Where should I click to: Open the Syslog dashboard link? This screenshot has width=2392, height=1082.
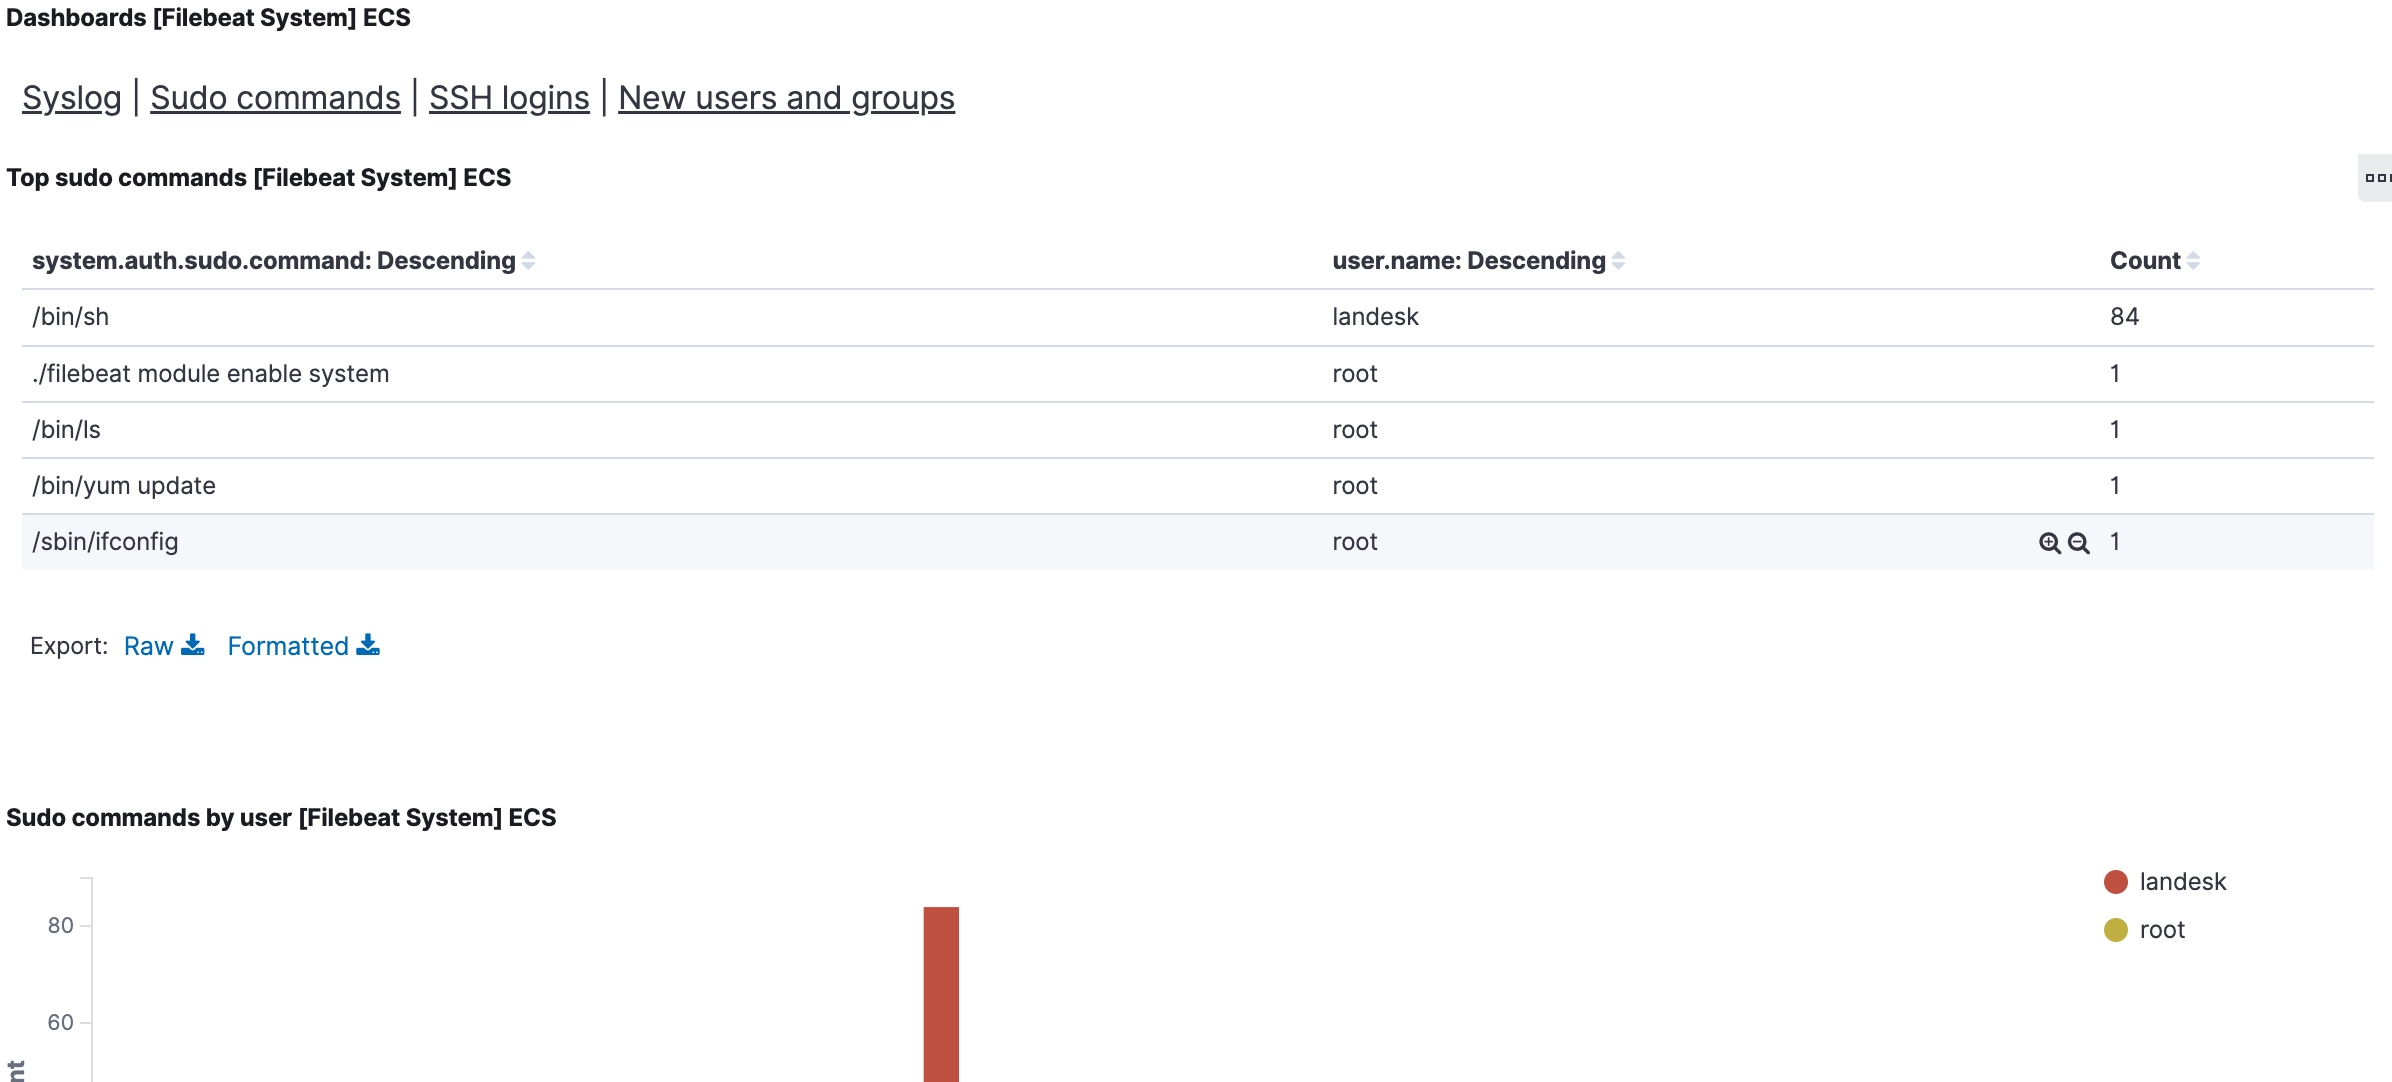pyautogui.click(x=72, y=98)
